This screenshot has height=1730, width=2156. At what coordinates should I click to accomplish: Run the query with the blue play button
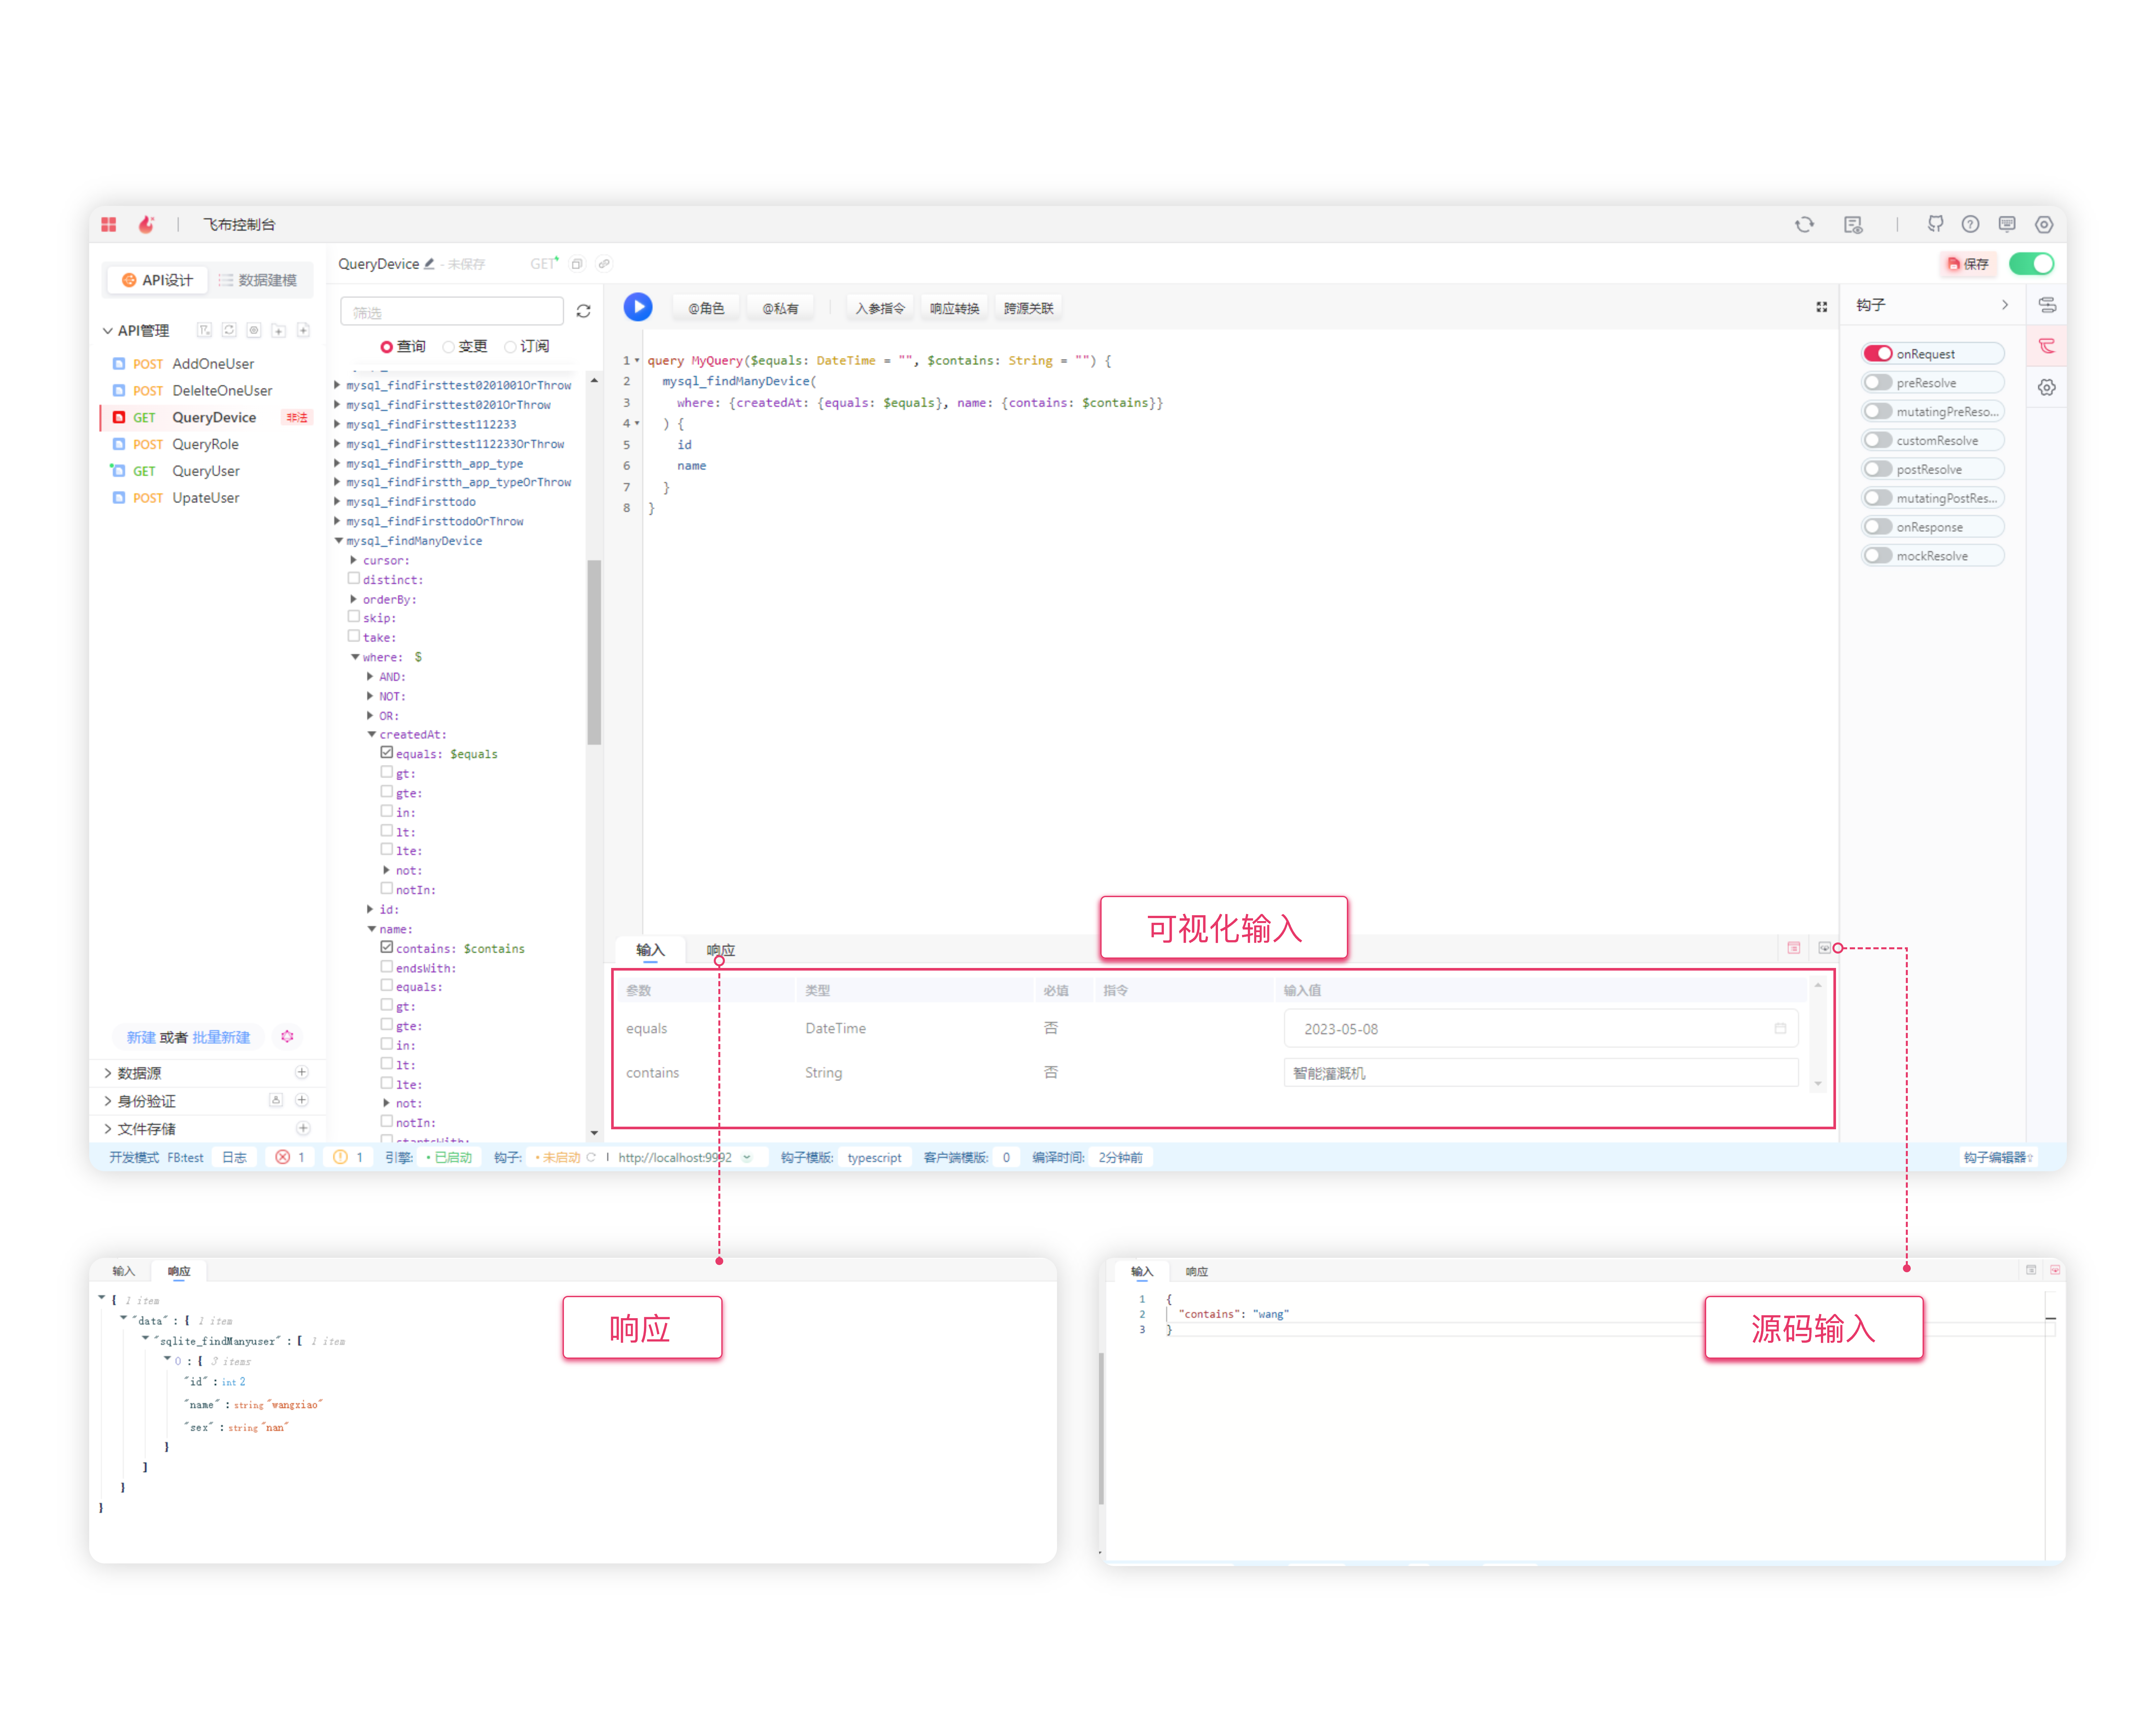pyautogui.click(x=638, y=307)
